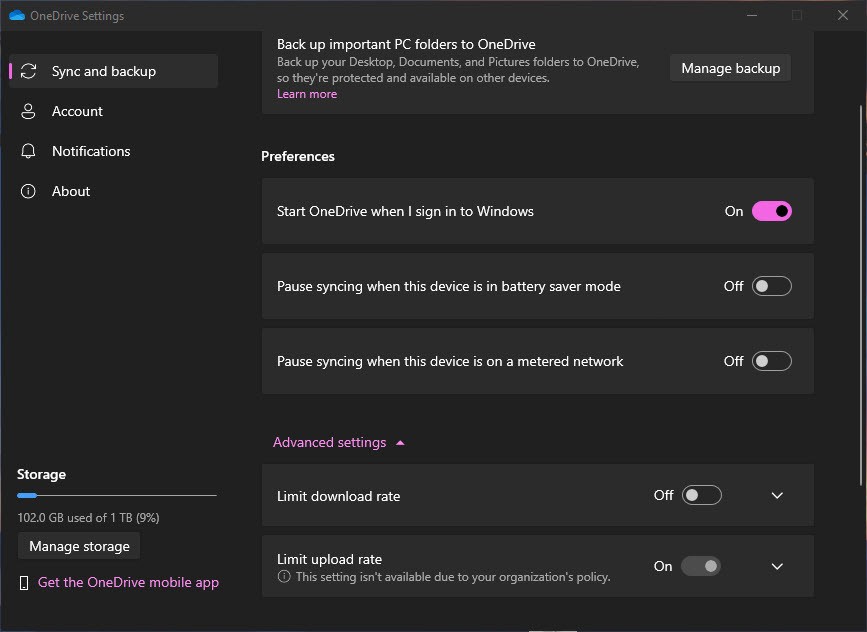Click the storage usage bar

pos(116,495)
